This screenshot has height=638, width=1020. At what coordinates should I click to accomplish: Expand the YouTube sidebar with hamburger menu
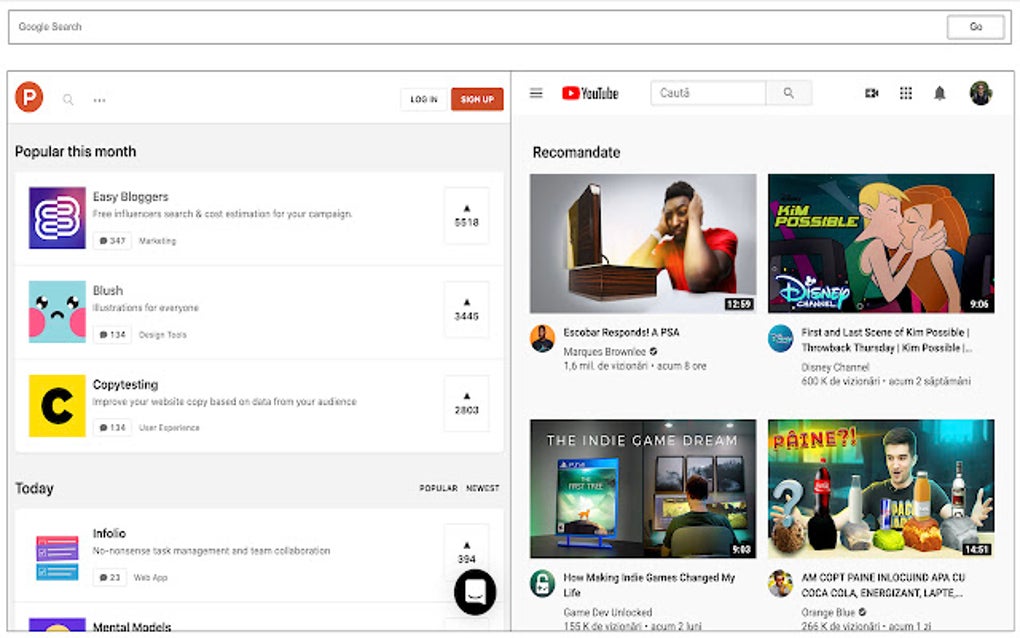click(536, 92)
